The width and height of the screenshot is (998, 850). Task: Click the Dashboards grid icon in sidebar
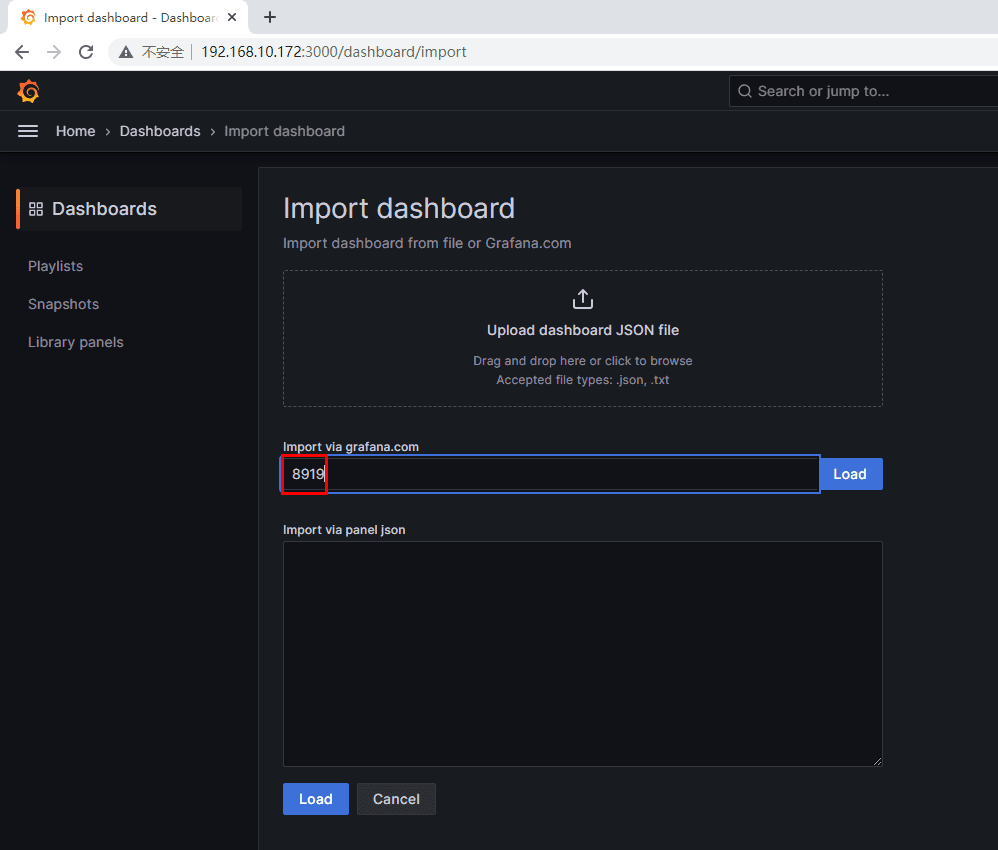click(x=36, y=209)
